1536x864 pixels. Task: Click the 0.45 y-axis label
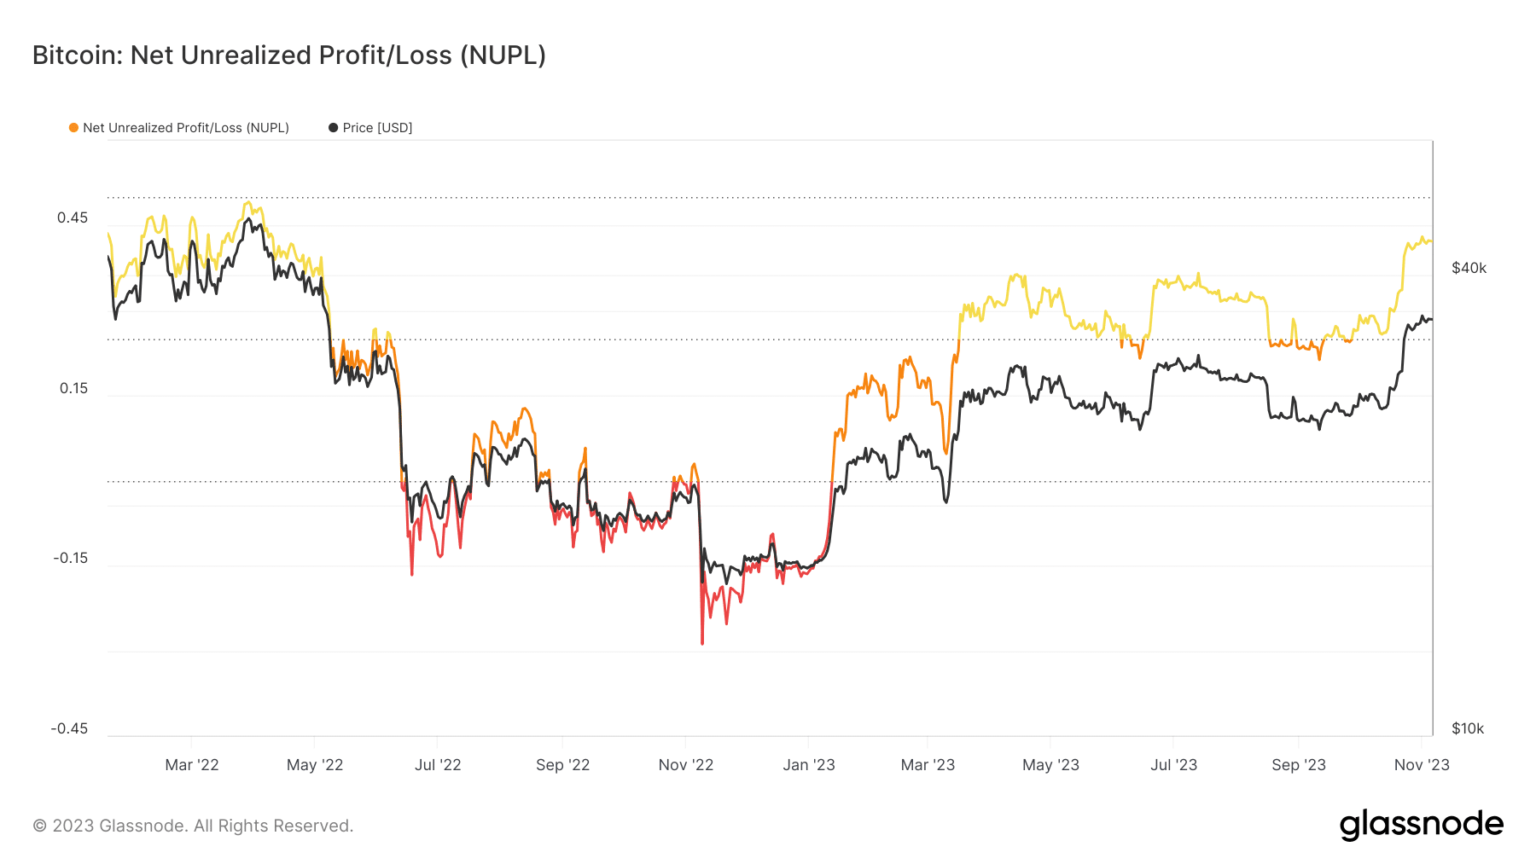pyautogui.click(x=72, y=218)
